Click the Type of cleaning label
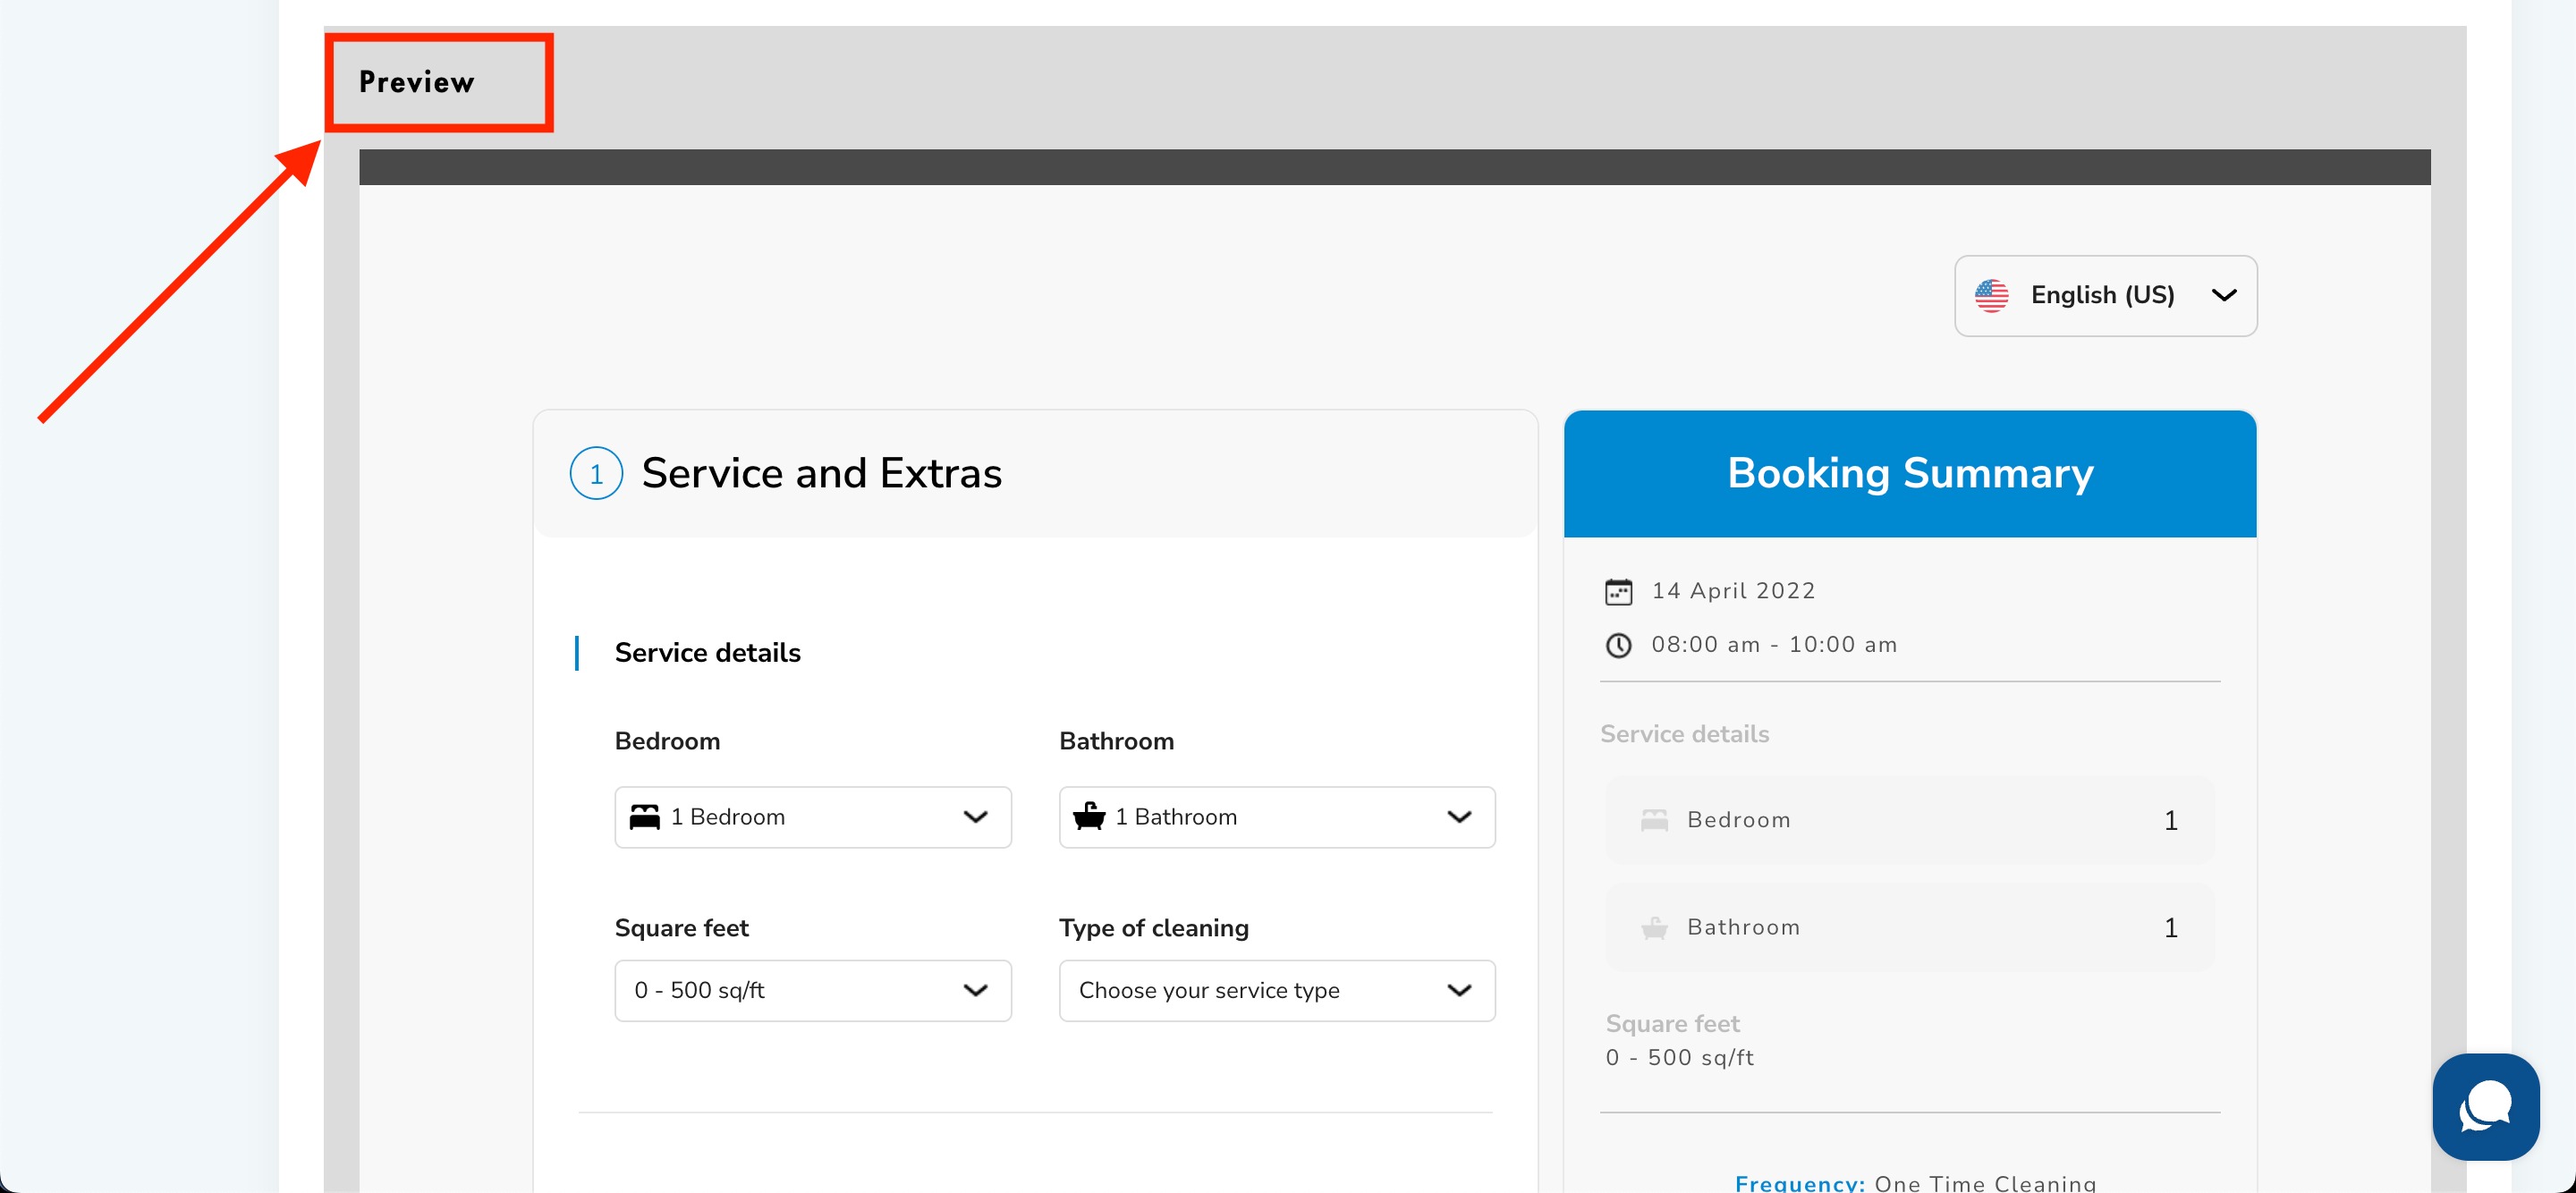The image size is (2576, 1193). click(x=1153, y=928)
